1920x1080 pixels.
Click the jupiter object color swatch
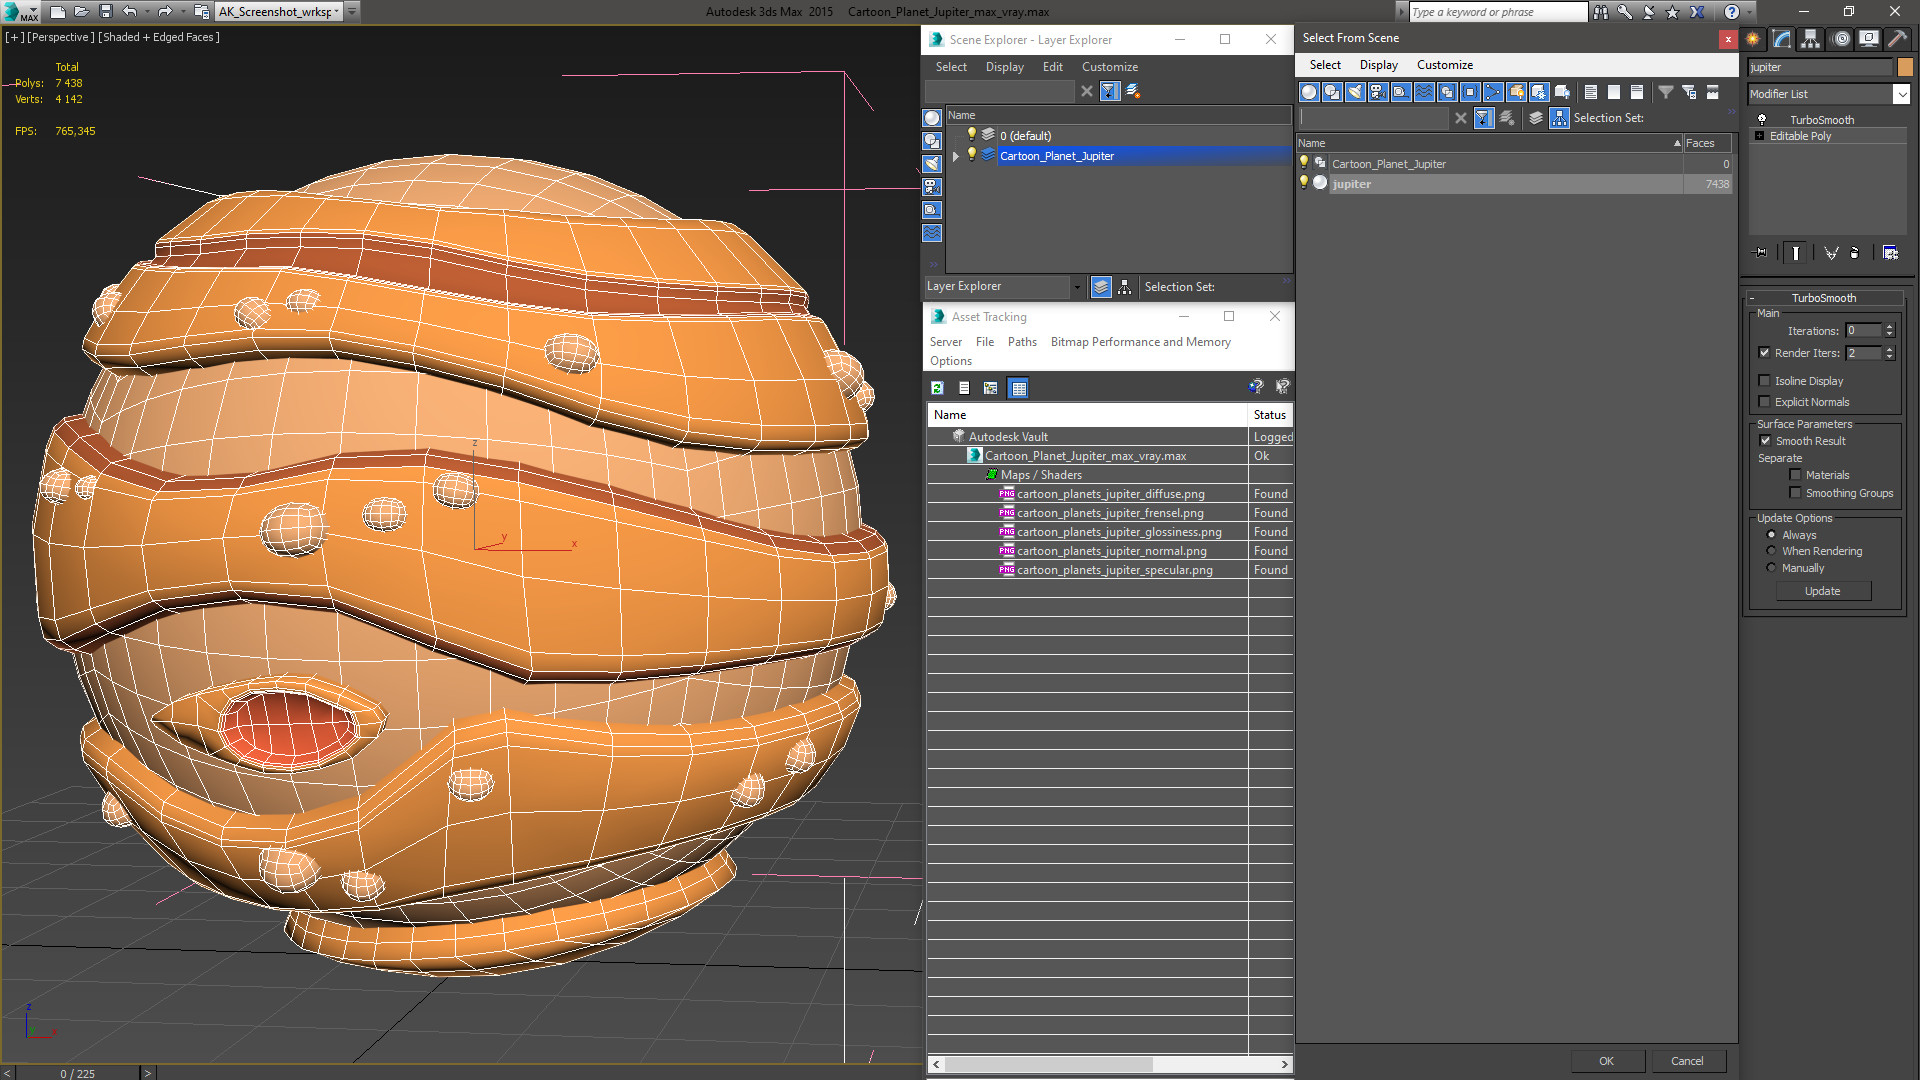tap(1905, 67)
